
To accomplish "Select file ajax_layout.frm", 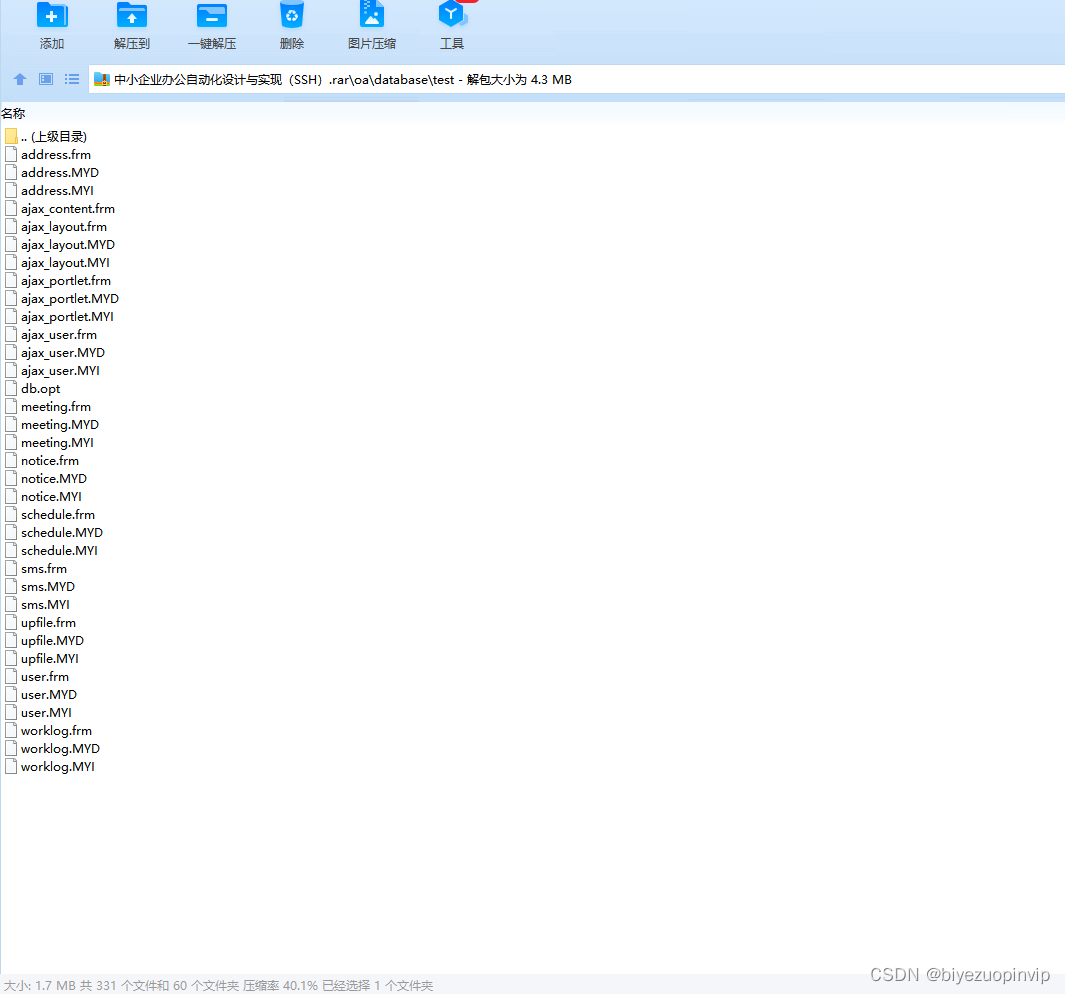I will click(x=64, y=226).
